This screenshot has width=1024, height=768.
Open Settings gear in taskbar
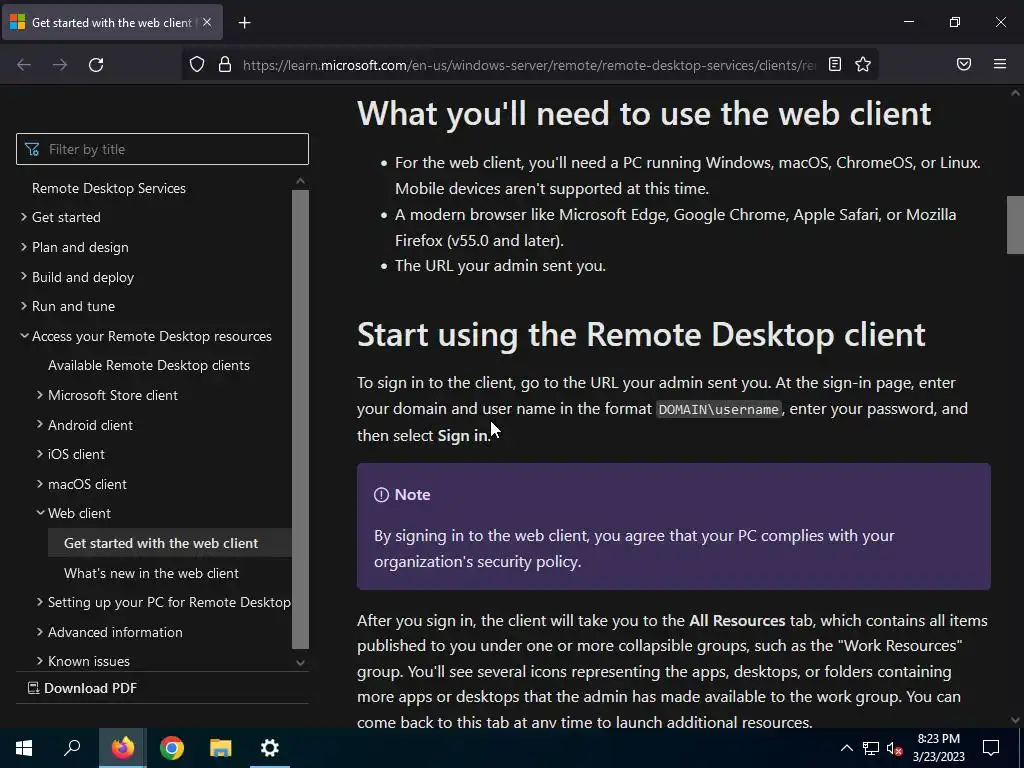[x=270, y=748]
